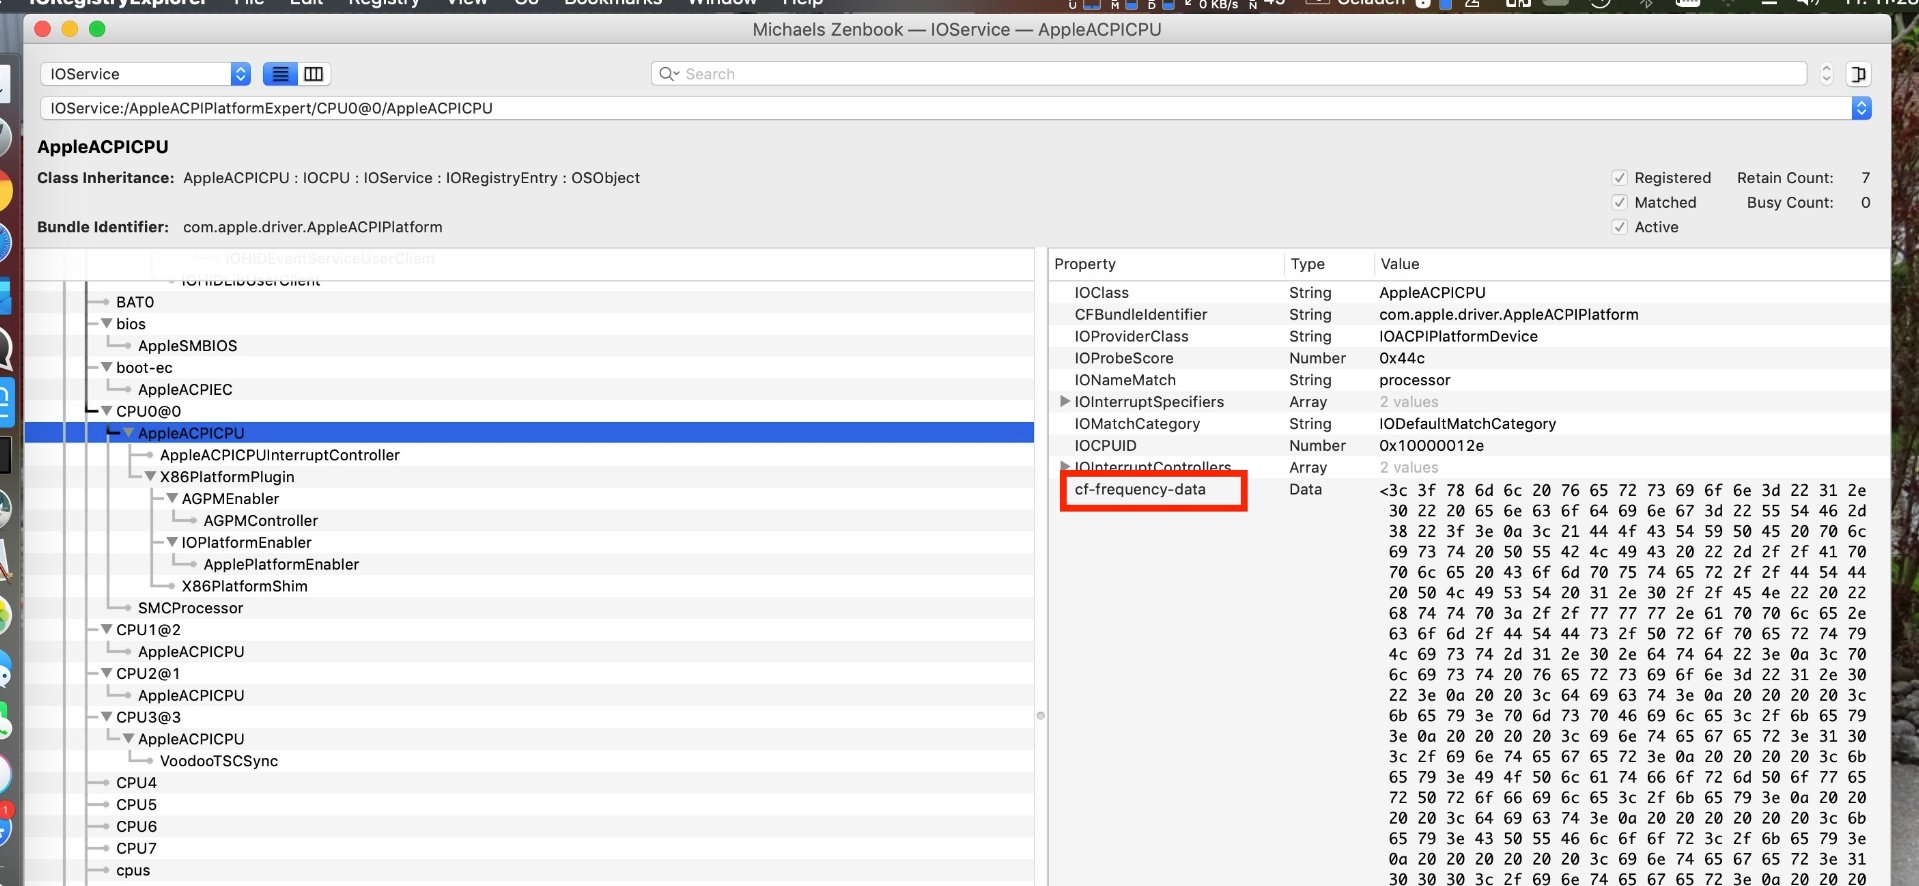Switch to the column browser view
Screen dimensions: 1919x886
click(314, 74)
